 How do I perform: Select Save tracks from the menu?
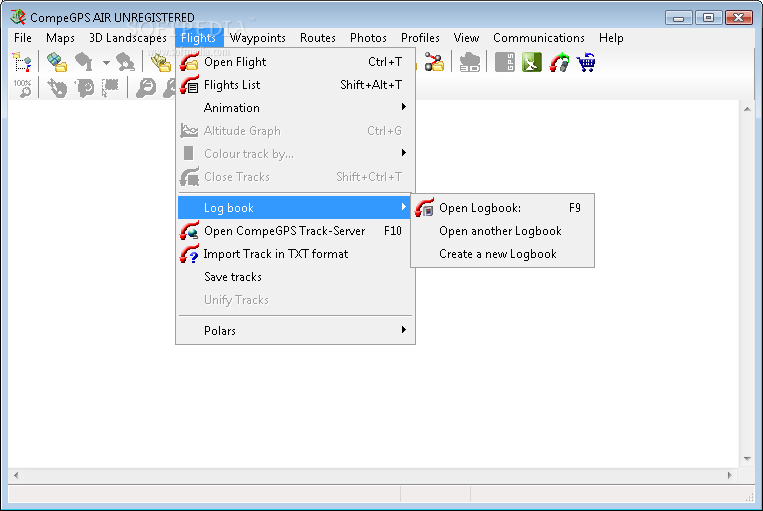295,276
